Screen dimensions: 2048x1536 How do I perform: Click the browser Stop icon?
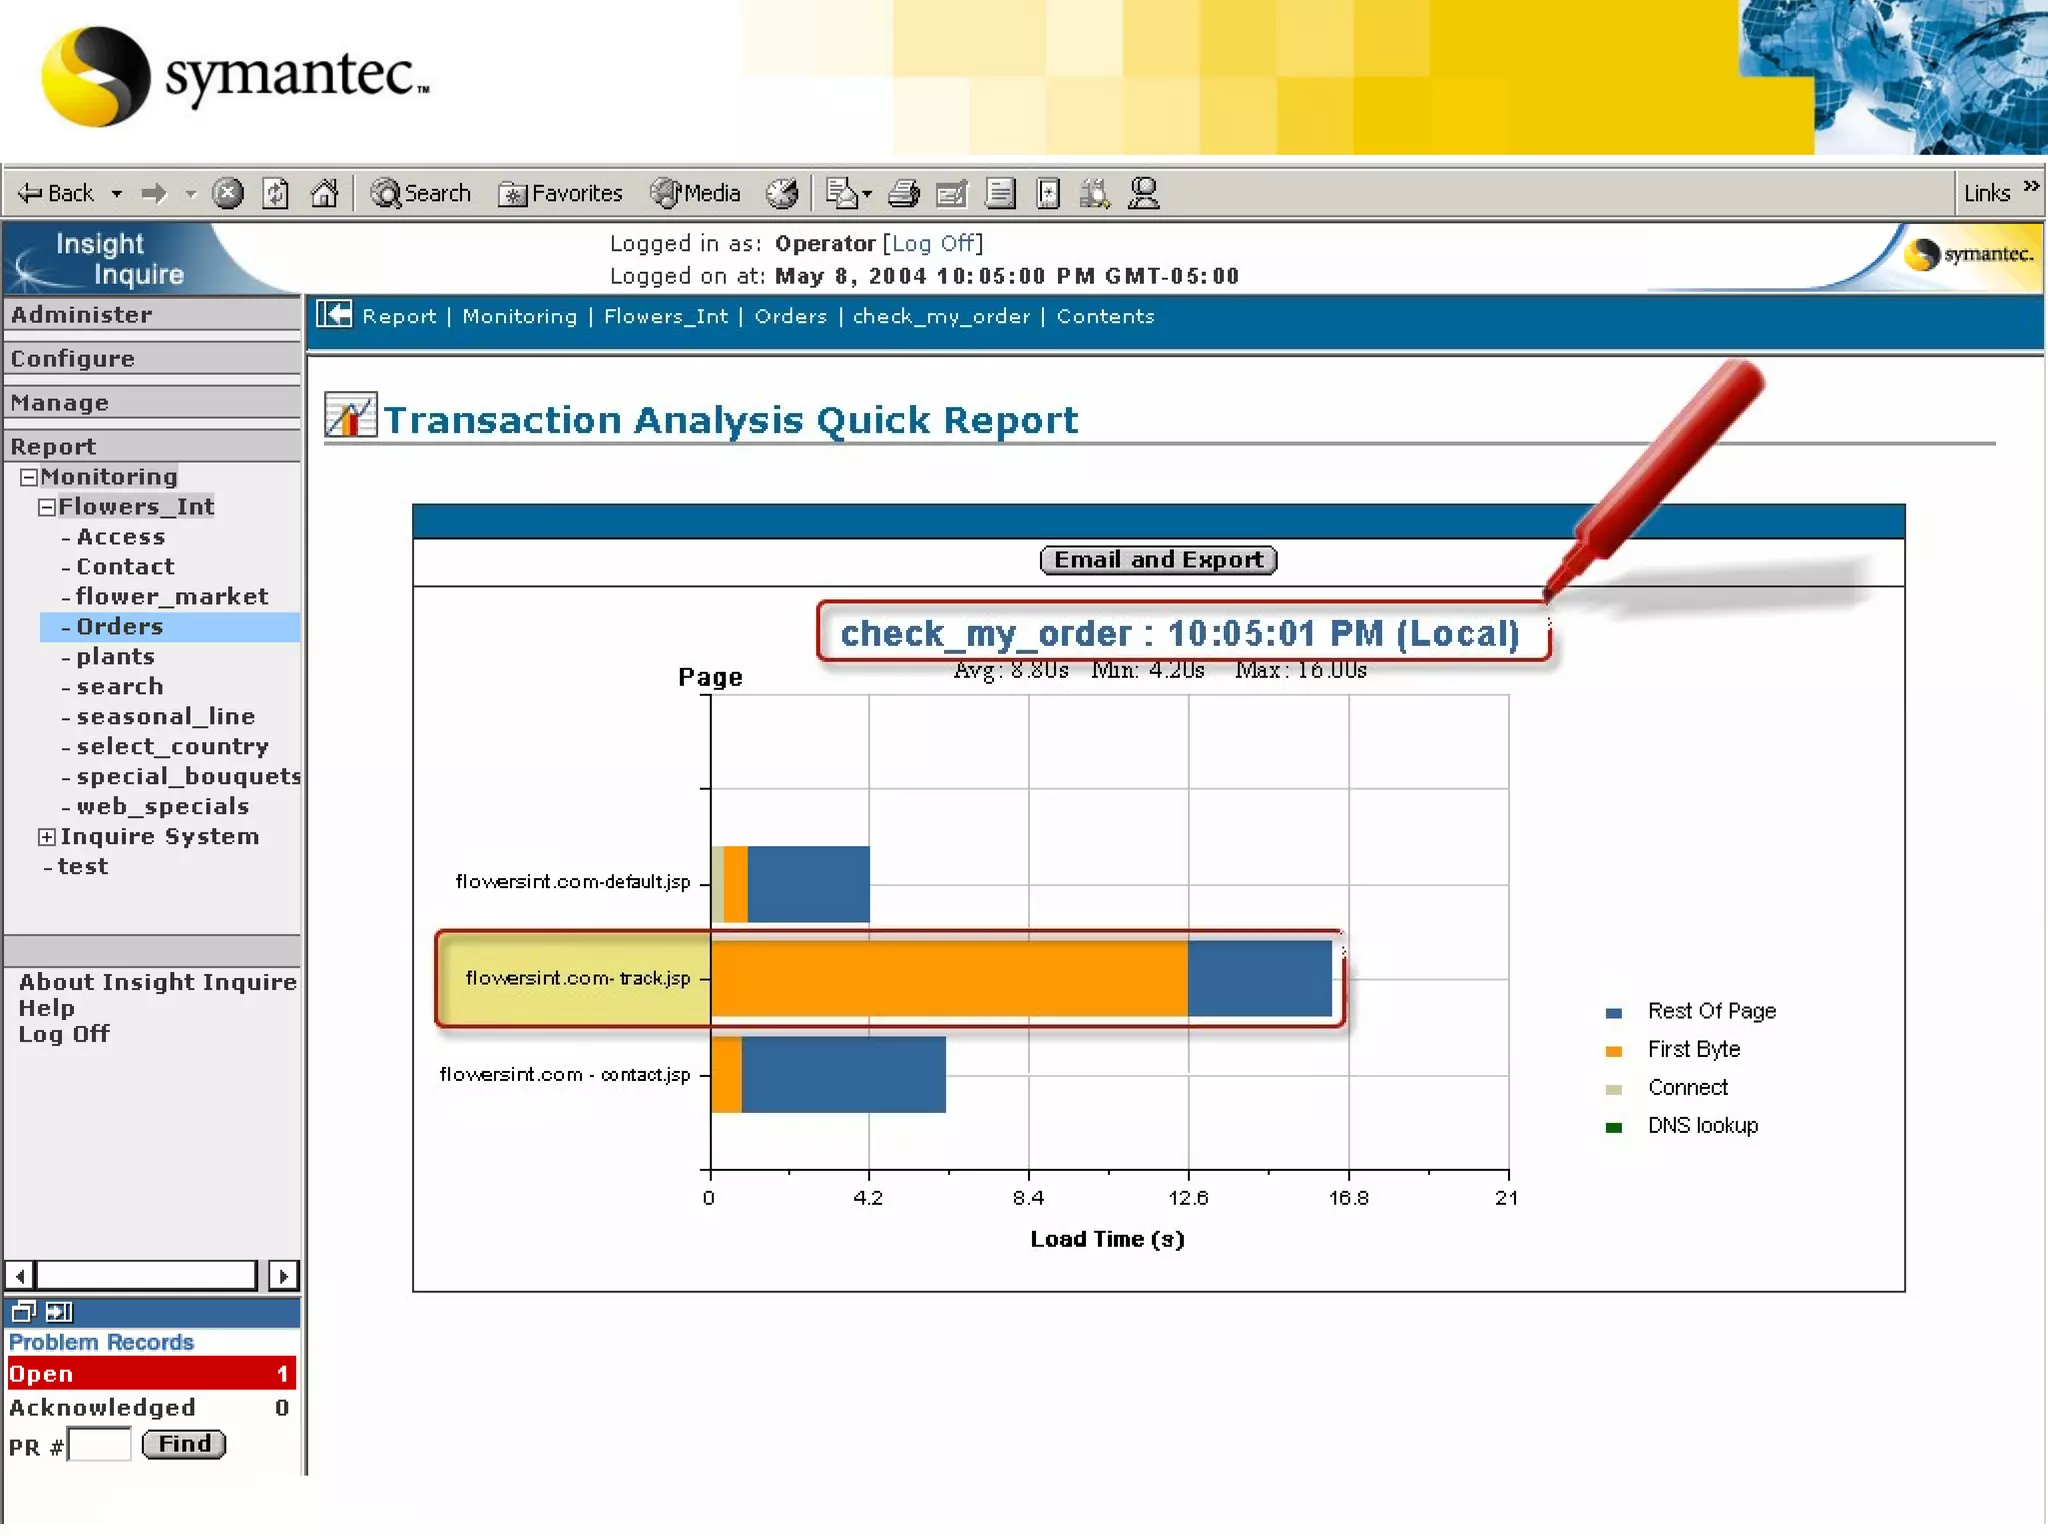coord(228,192)
